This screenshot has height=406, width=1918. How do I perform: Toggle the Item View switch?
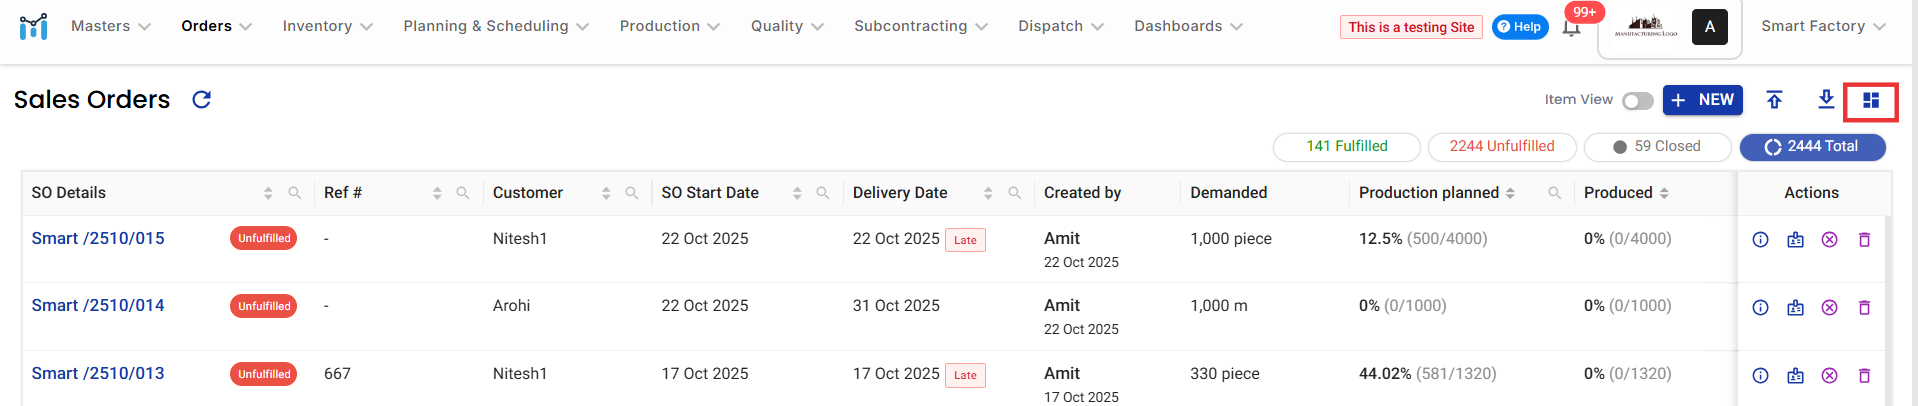tap(1637, 101)
